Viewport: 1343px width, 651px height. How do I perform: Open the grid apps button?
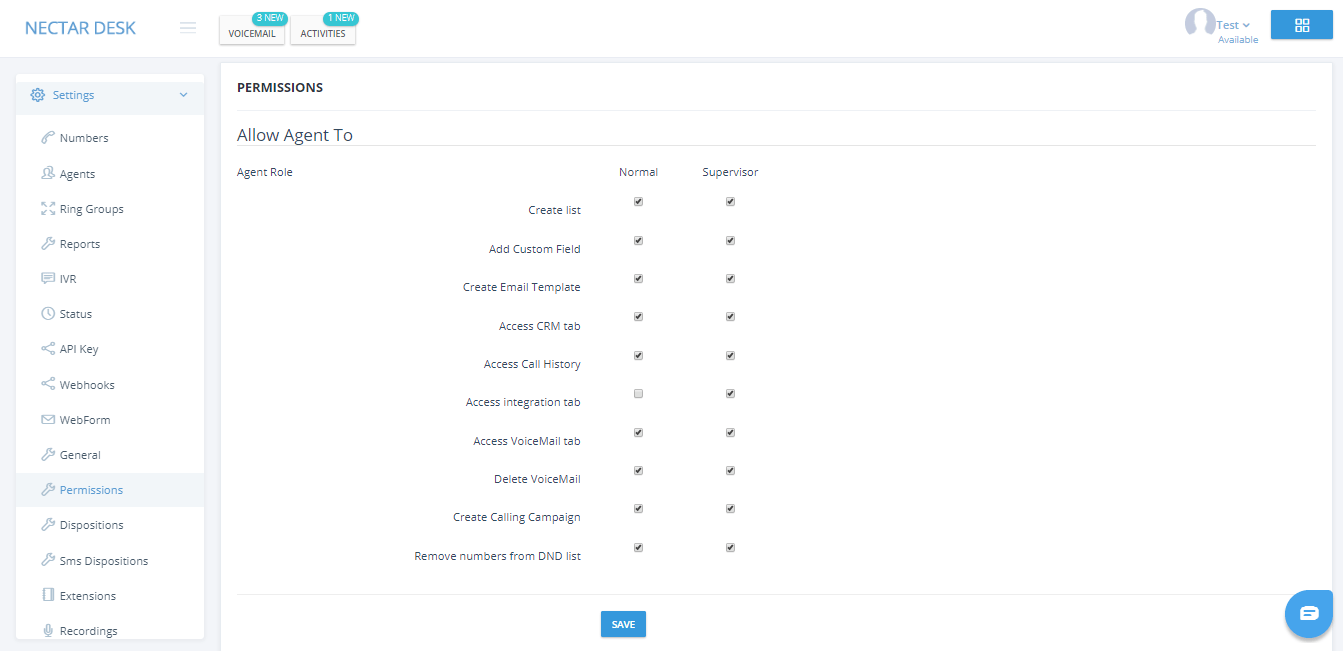1301,26
